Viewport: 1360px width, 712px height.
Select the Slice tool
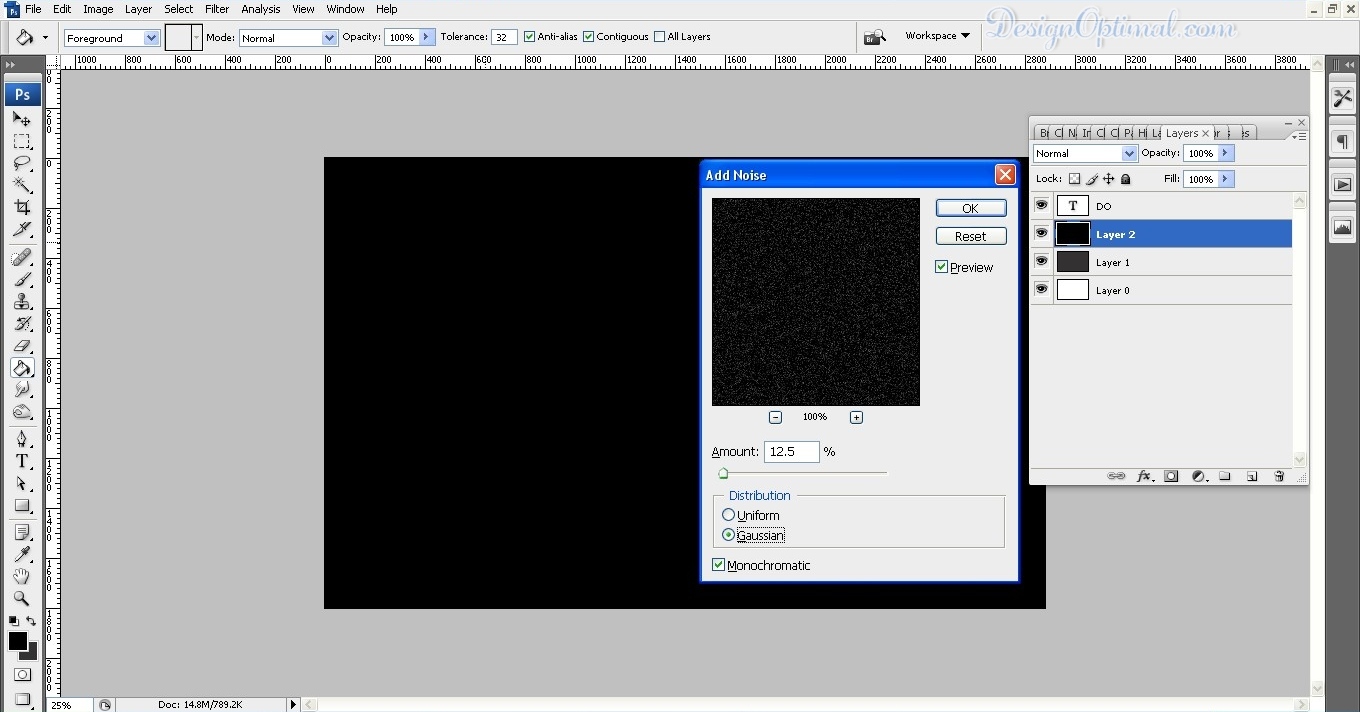(x=22, y=230)
